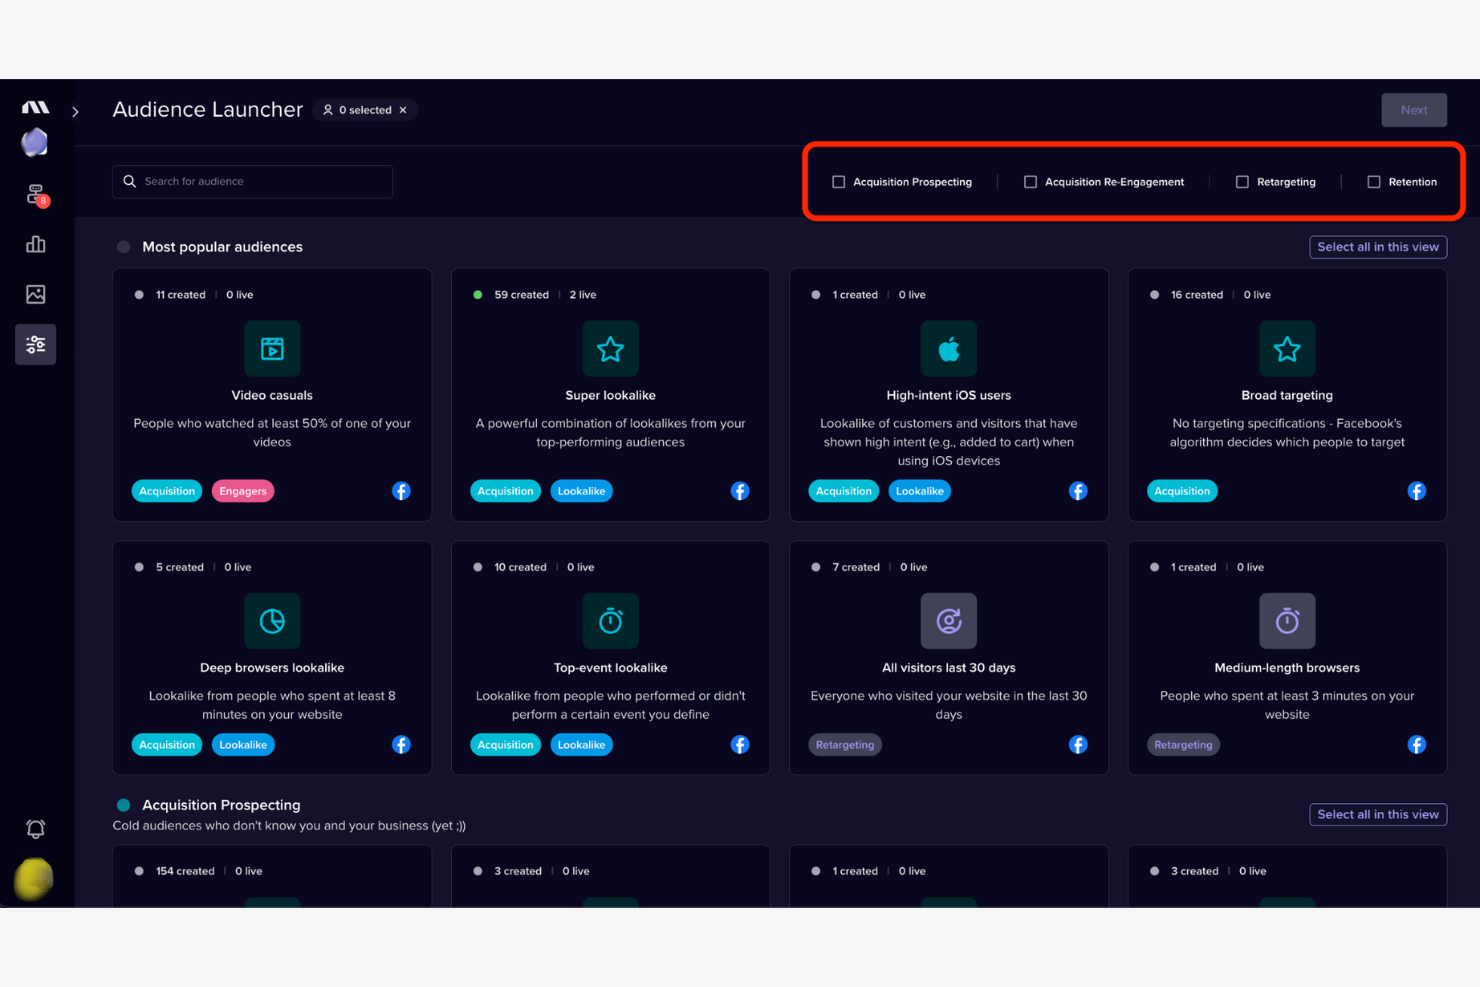
Task: Open the creatives image icon in the sidebar
Action: 35,293
